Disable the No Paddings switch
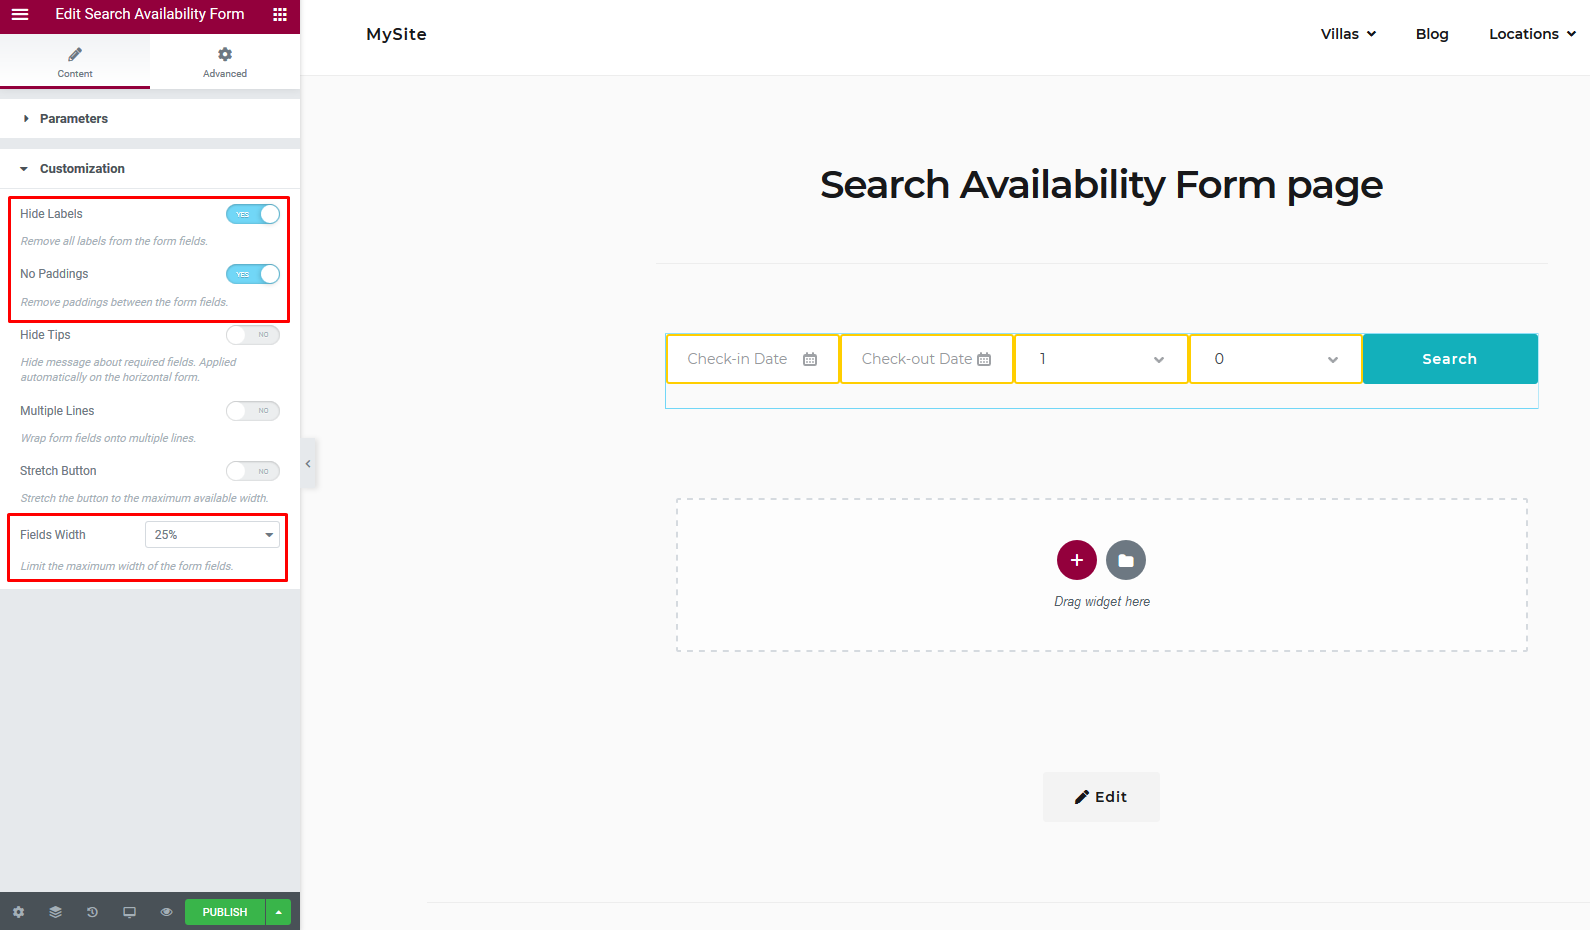This screenshot has height=930, width=1590. pyautogui.click(x=253, y=274)
